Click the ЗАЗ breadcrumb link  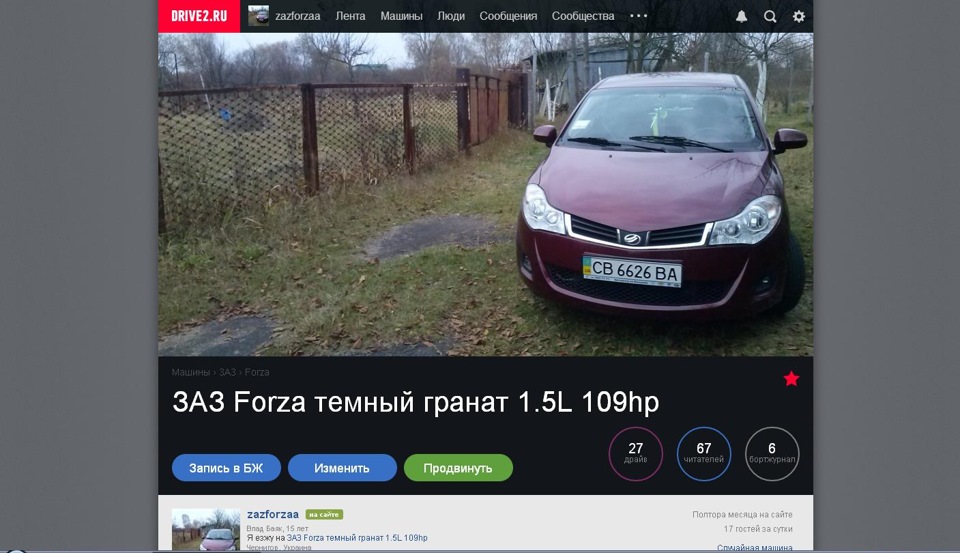coord(227,372)
